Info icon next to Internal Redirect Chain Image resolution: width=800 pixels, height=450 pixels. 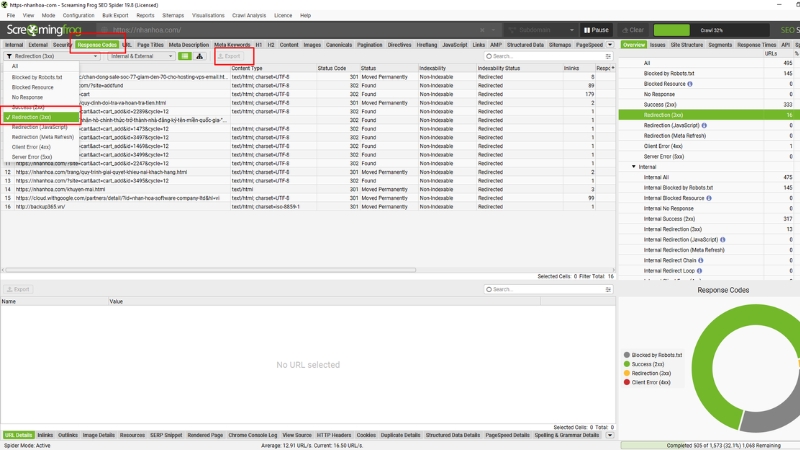pos(701,260)
